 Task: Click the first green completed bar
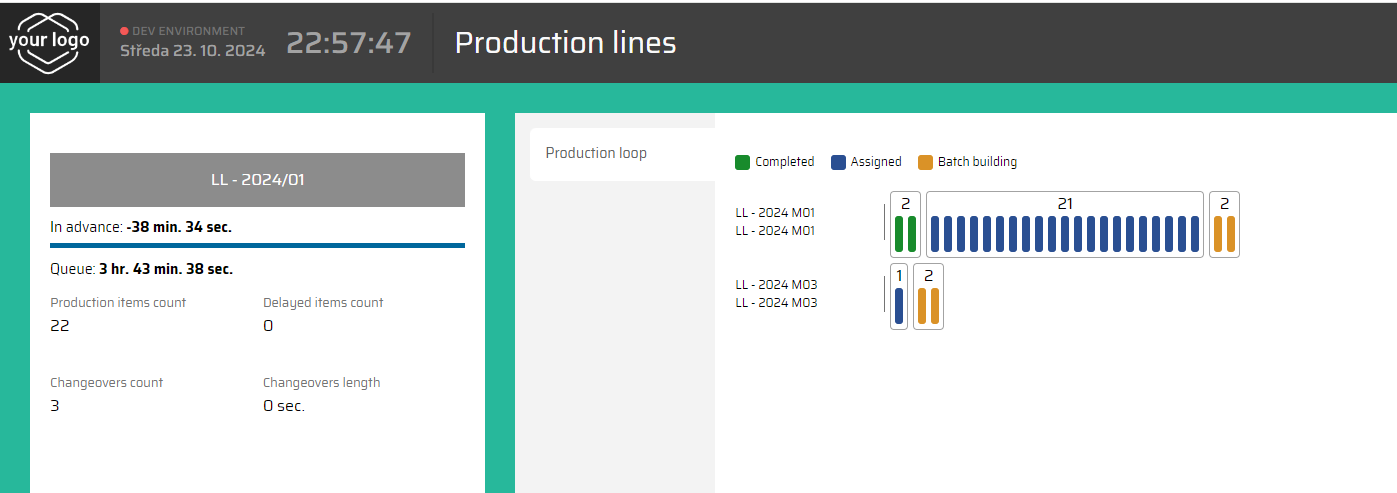(x=899, y=233)
